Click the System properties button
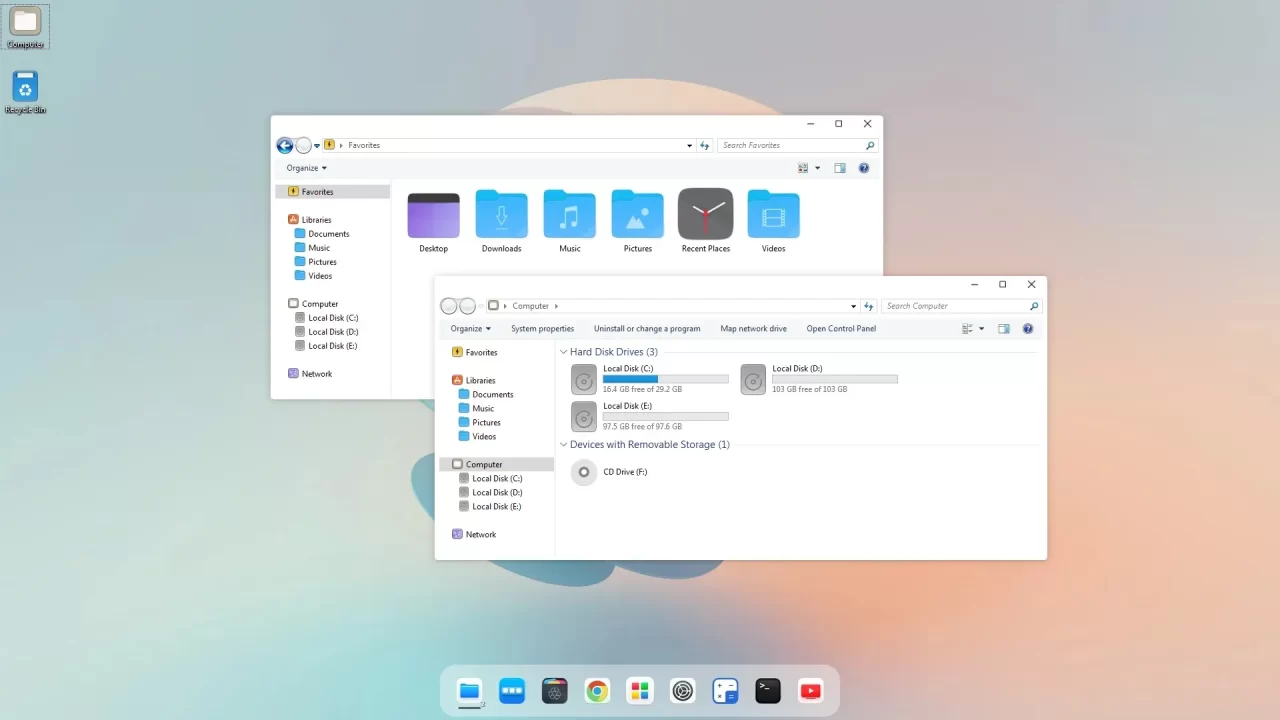 tap(542, 329)
